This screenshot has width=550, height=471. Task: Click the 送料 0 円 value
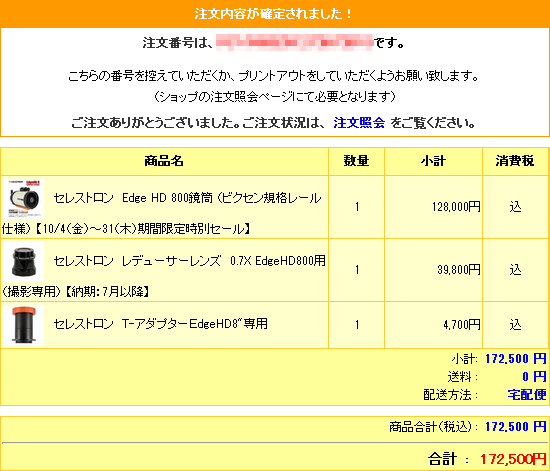coord(534,377)
